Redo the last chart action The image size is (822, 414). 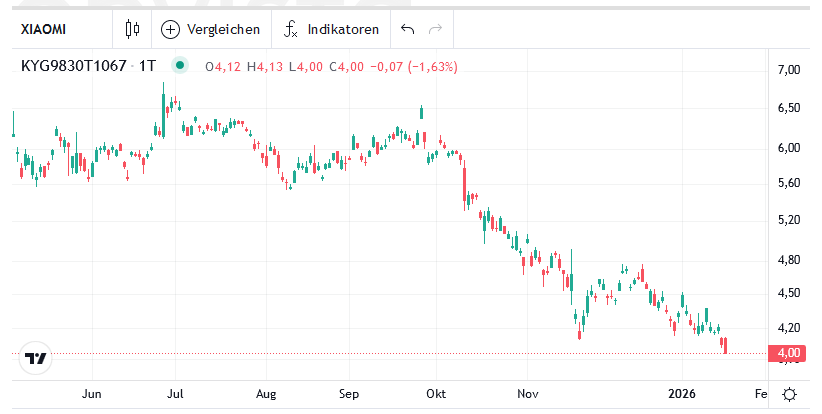point(434,29)
